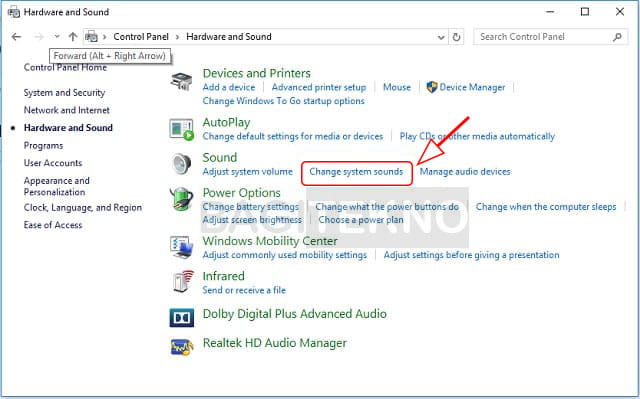Click the Power Options battery icon

(x=181, y=199)
